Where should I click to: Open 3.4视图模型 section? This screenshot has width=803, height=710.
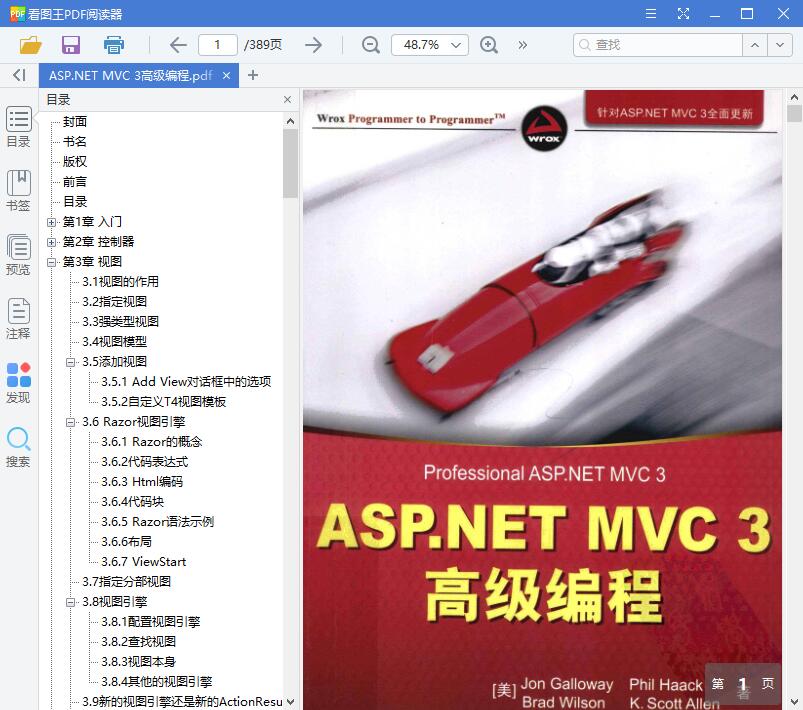(114, 341)
